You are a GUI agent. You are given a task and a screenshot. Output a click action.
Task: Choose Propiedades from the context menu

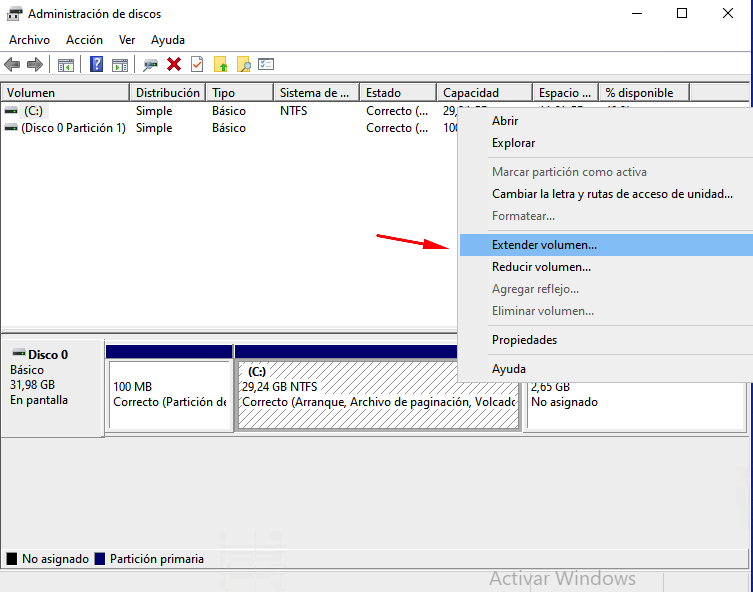click(606, 340)
